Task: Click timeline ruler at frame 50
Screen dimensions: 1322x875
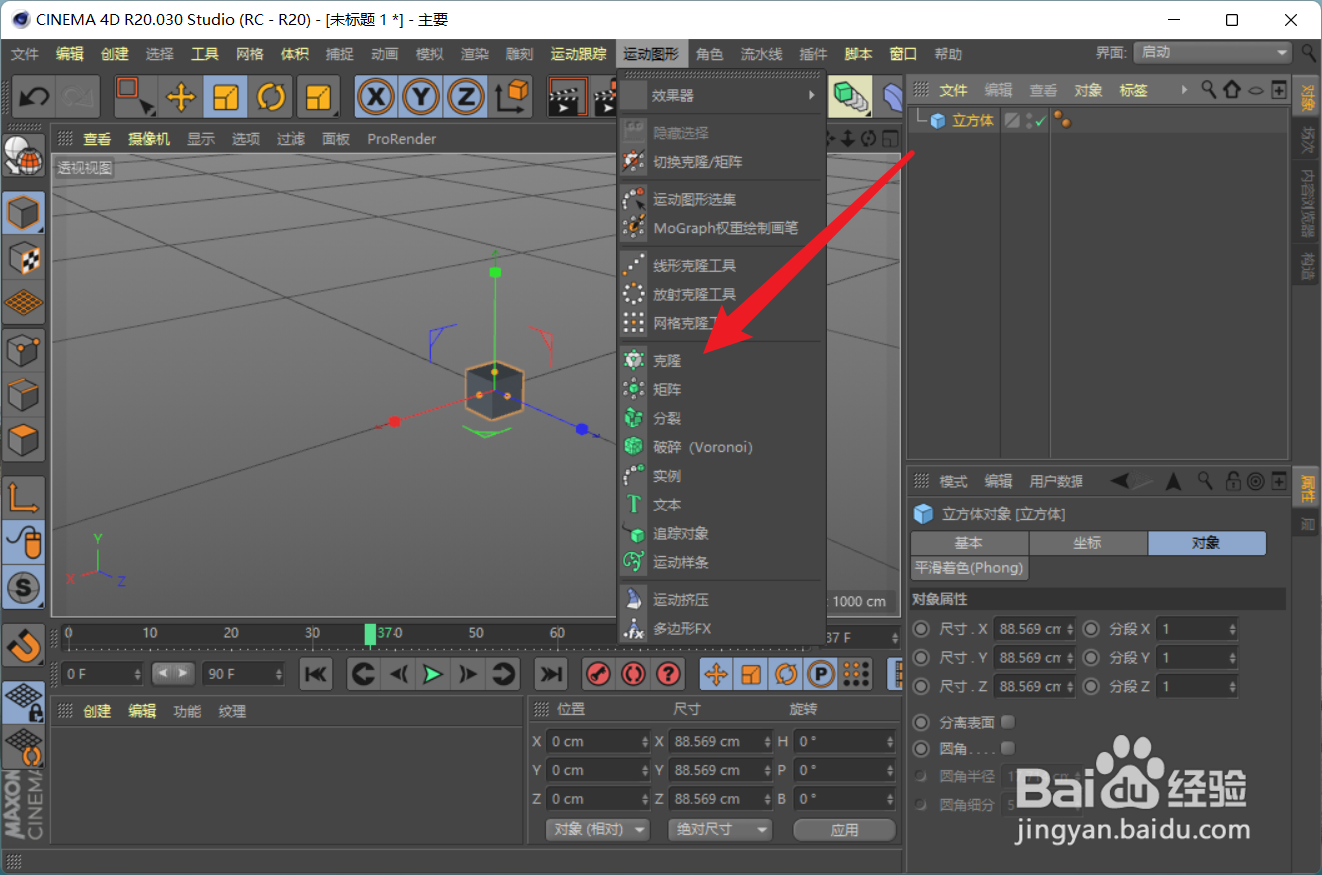Action: click(476, 634)
